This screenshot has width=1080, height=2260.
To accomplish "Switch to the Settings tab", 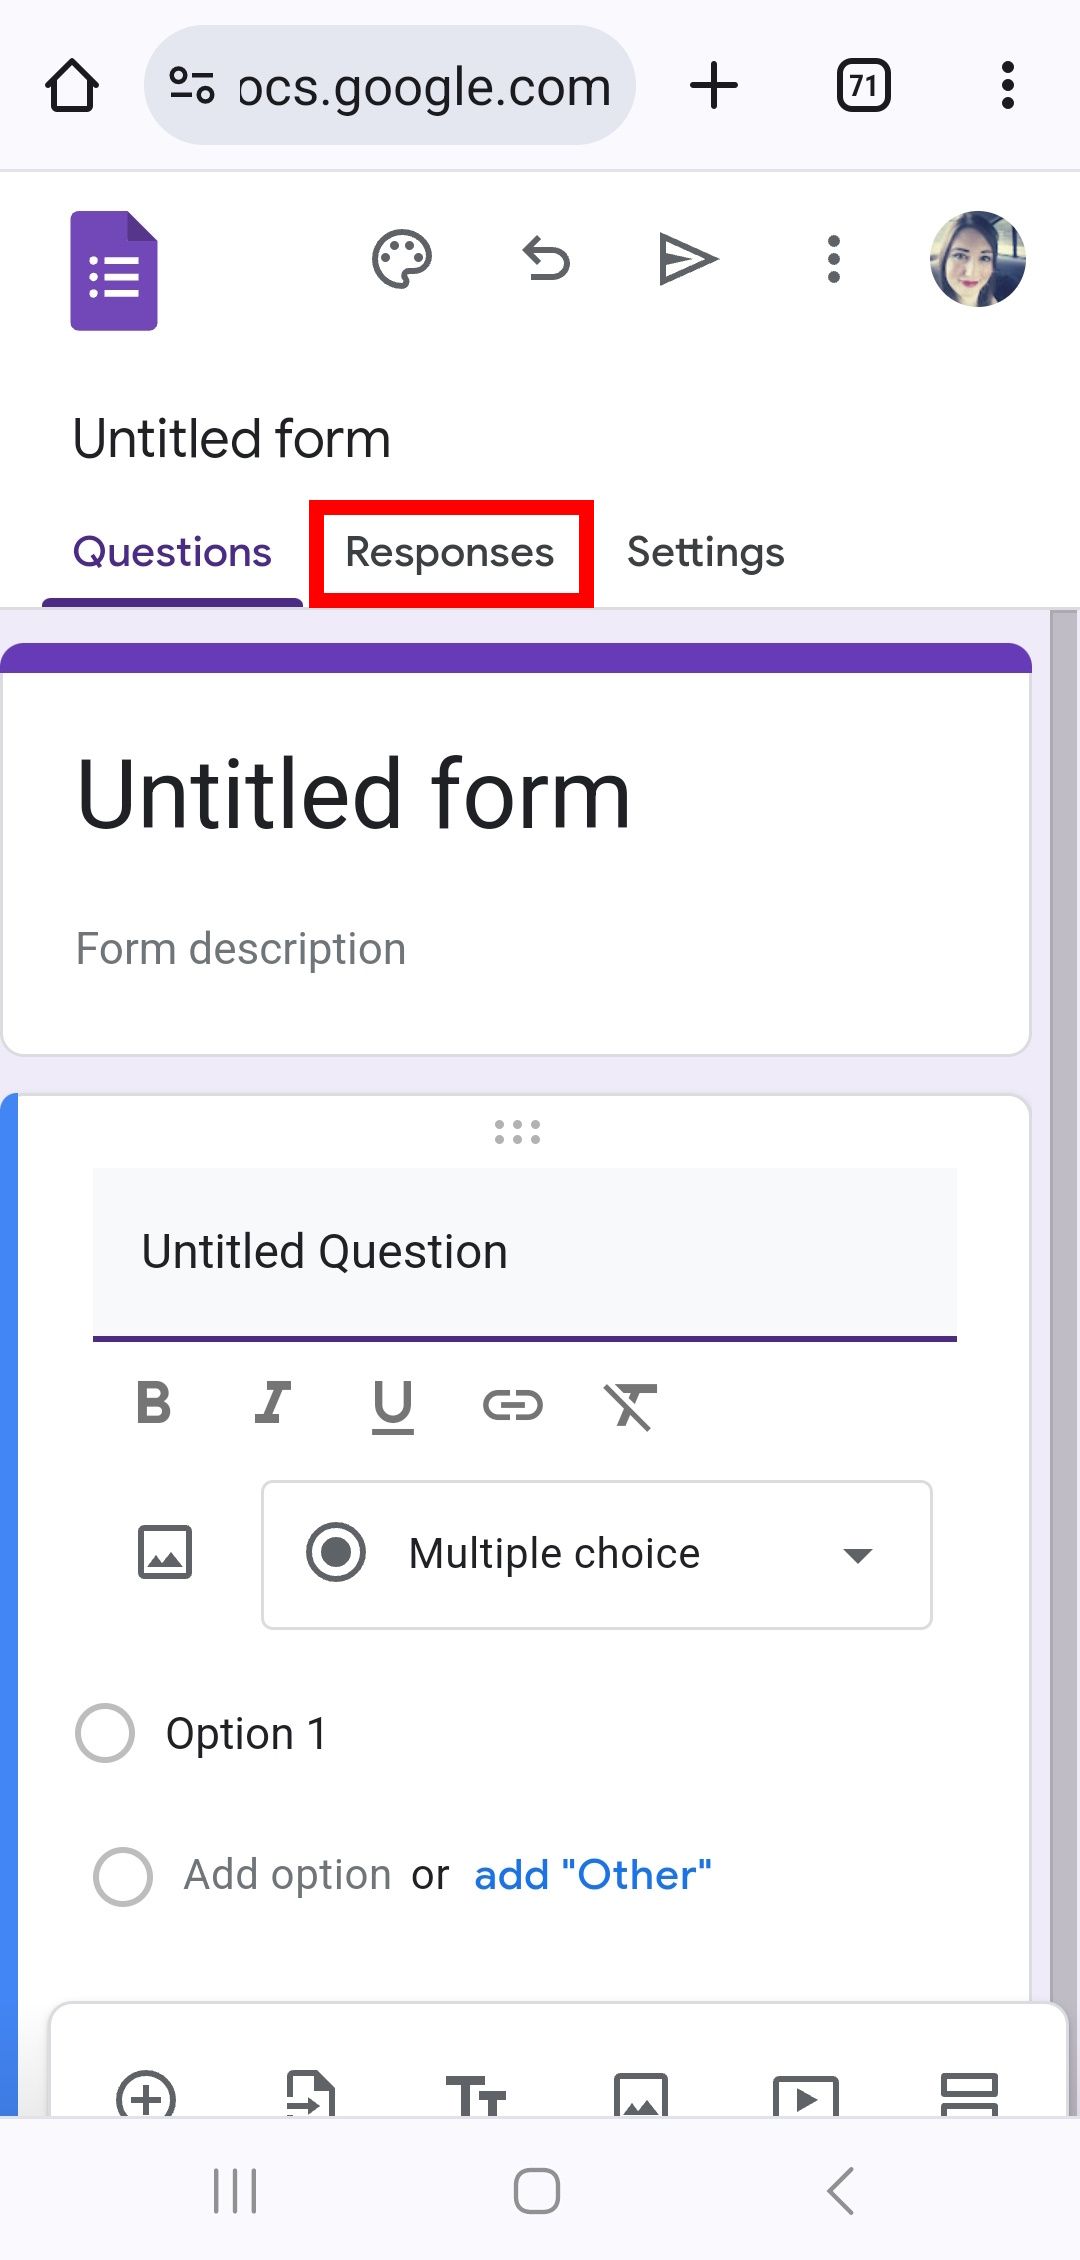I will [x=705, y=553].
